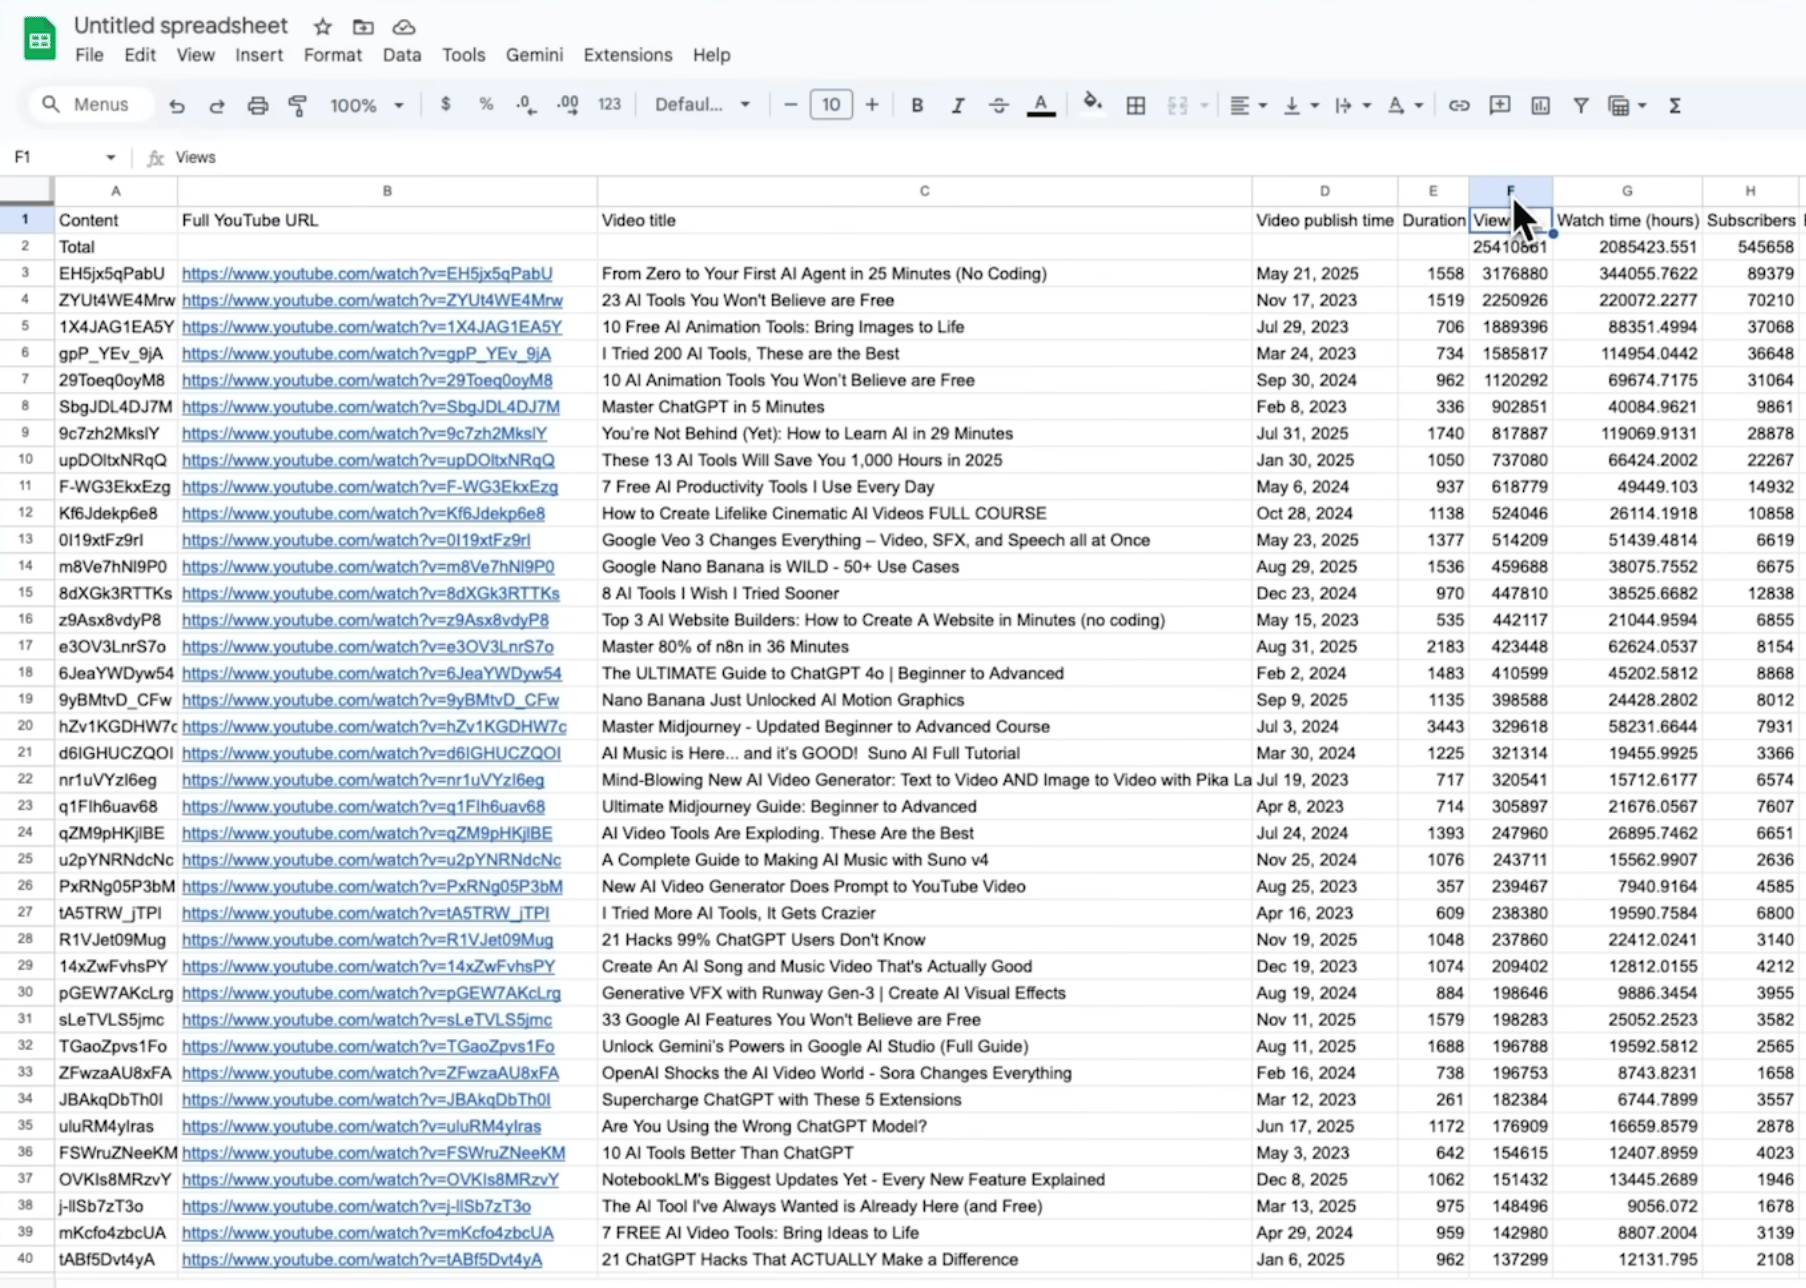The height and width of the screenshot is (1288, 1806).
Task: Open the Google Sheets home logo
Action: [x=40, y=40]
